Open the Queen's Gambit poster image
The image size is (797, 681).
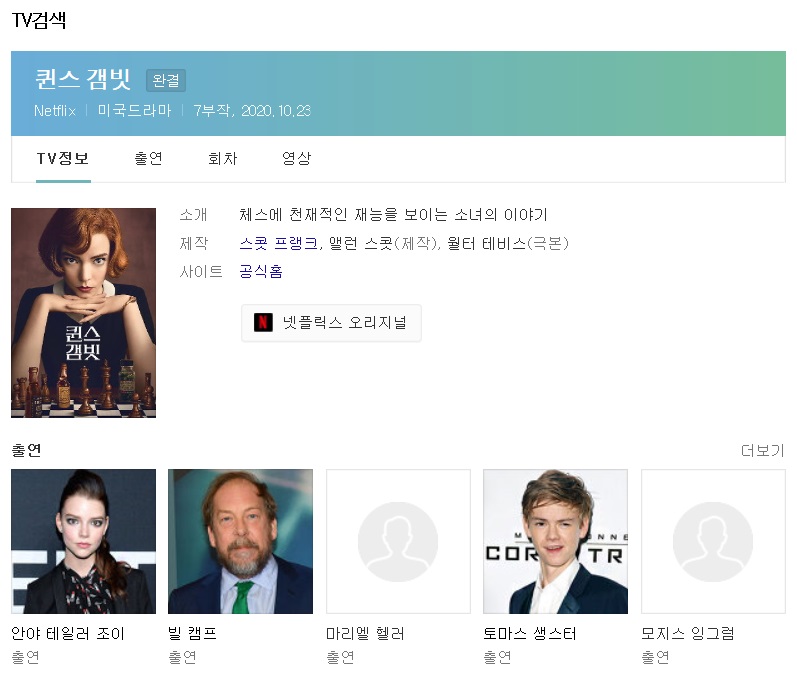[83, 313]
